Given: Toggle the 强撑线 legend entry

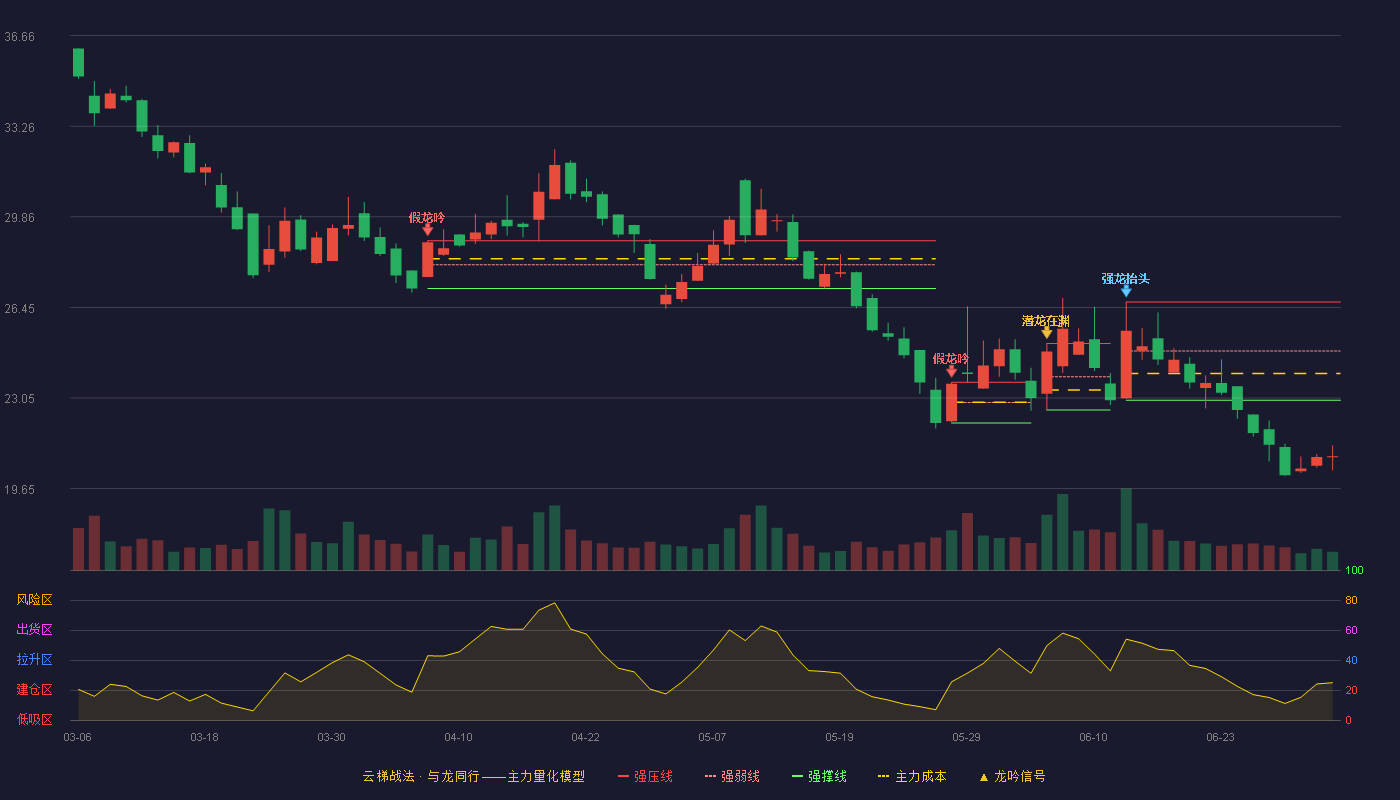Looking at the screenshot, I should click(x=819, y=777).
